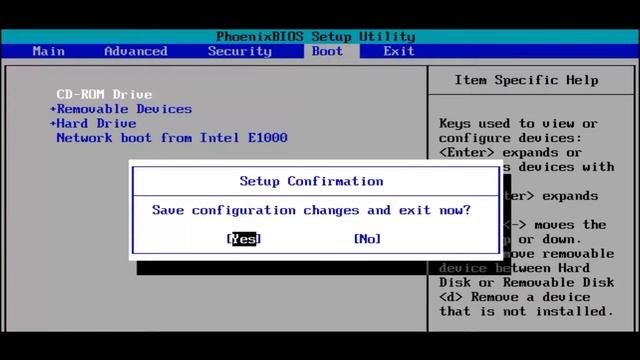This screenshot has width=640, height=360.
Task: Switch to the Advanced tab
Action: tap(136, 51)
